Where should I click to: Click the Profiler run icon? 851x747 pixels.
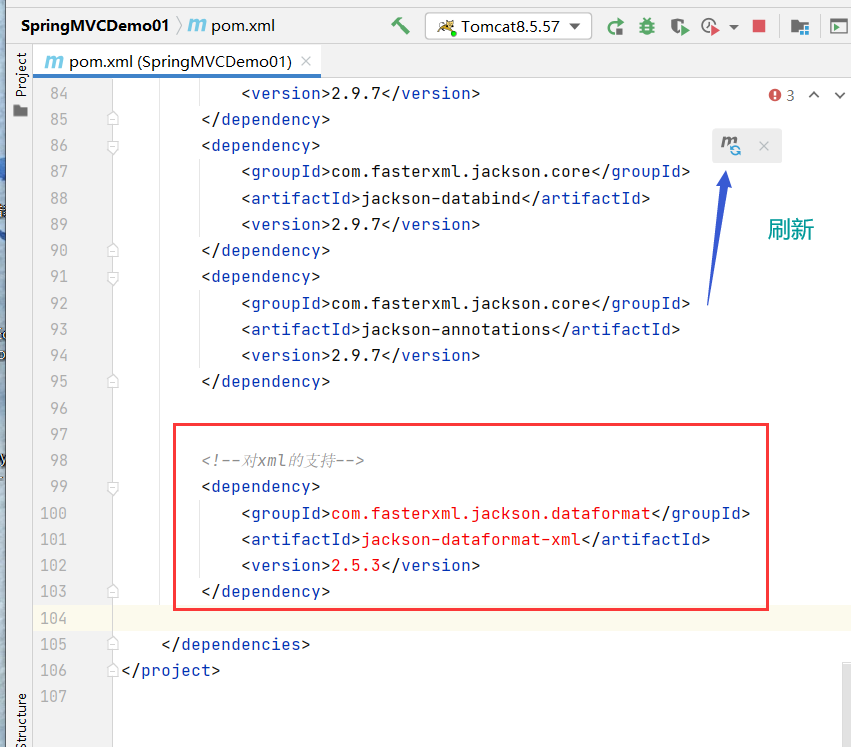(710, 26)
